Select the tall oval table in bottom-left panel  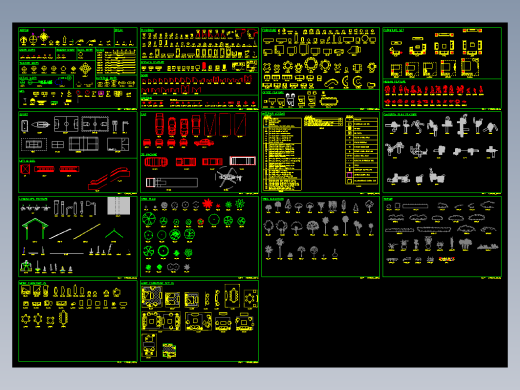[63, 318]
